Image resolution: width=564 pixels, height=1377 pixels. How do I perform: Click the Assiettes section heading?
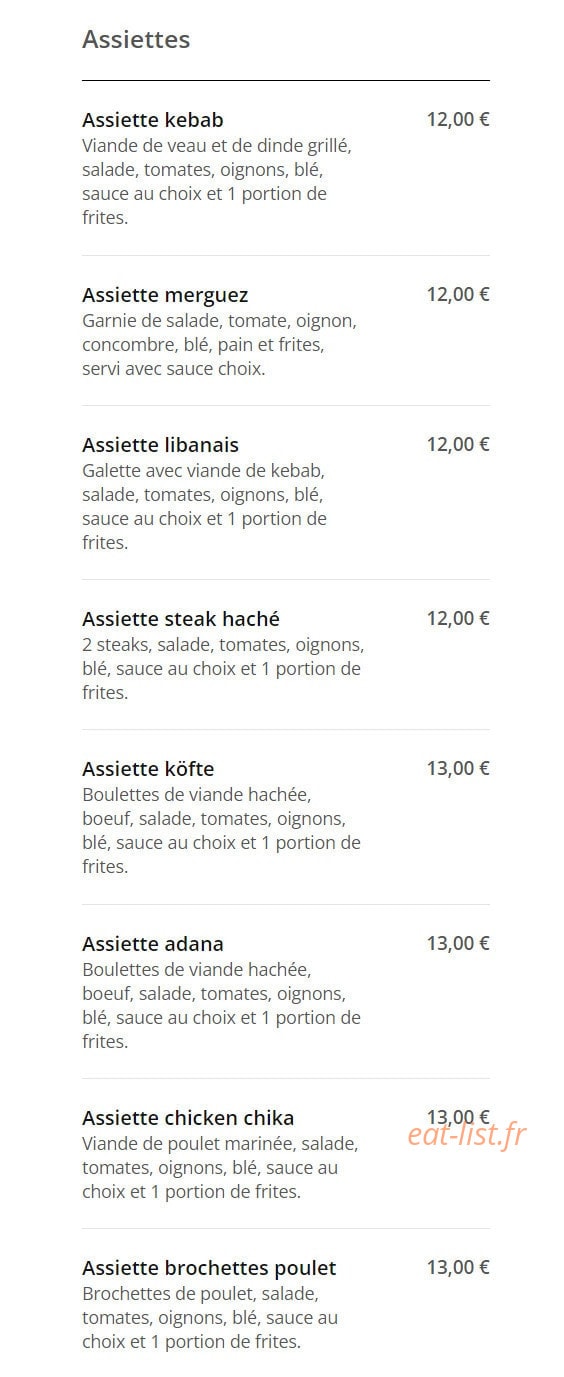click(136, 40)
